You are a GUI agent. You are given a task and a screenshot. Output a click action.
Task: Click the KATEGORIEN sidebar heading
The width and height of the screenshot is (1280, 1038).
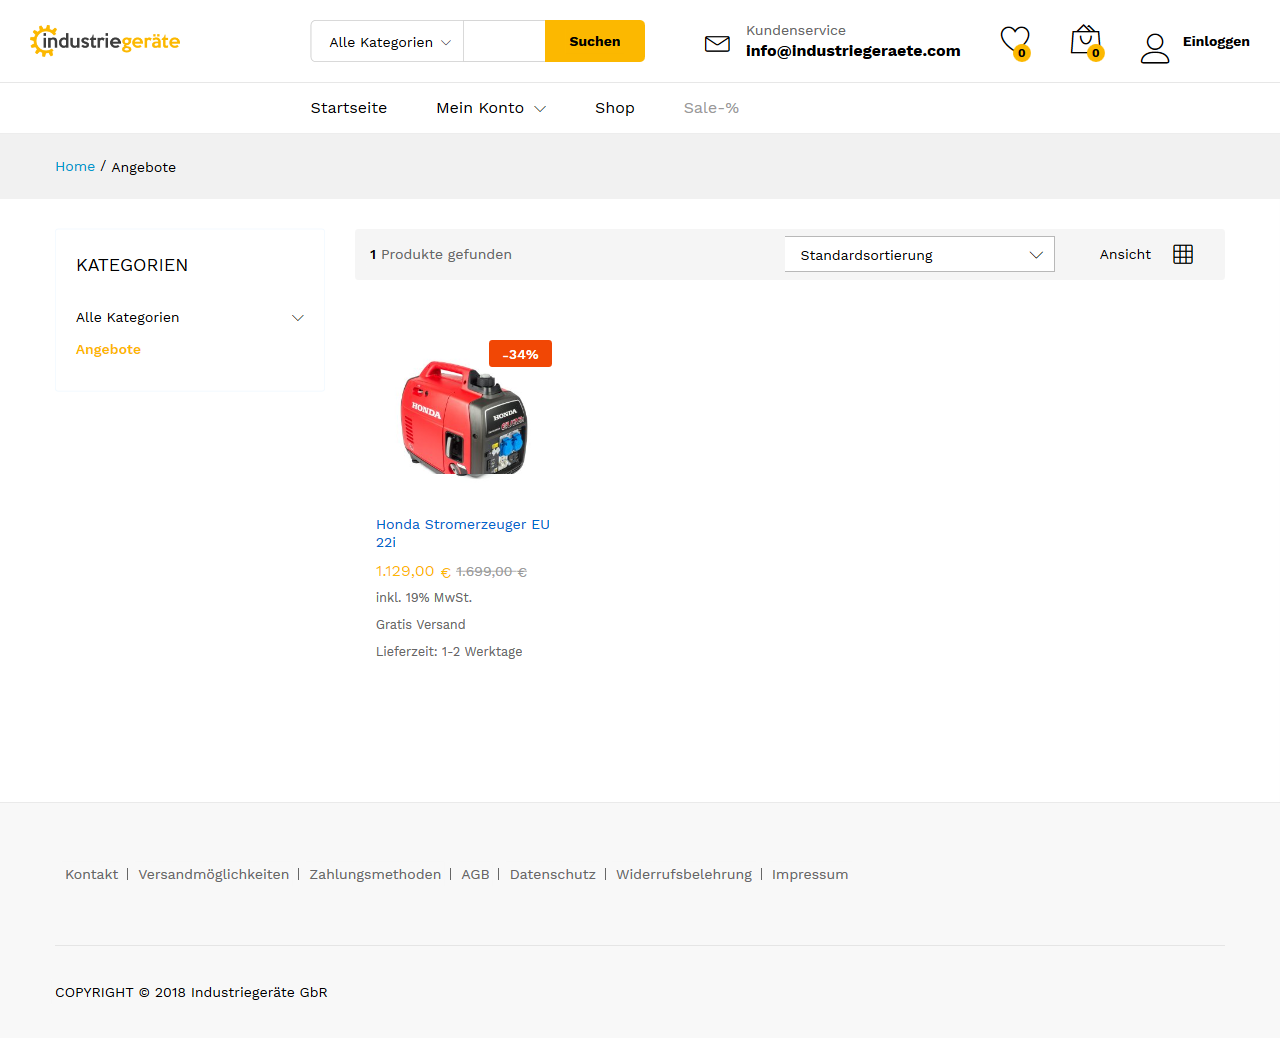click(x=132, y=265)
